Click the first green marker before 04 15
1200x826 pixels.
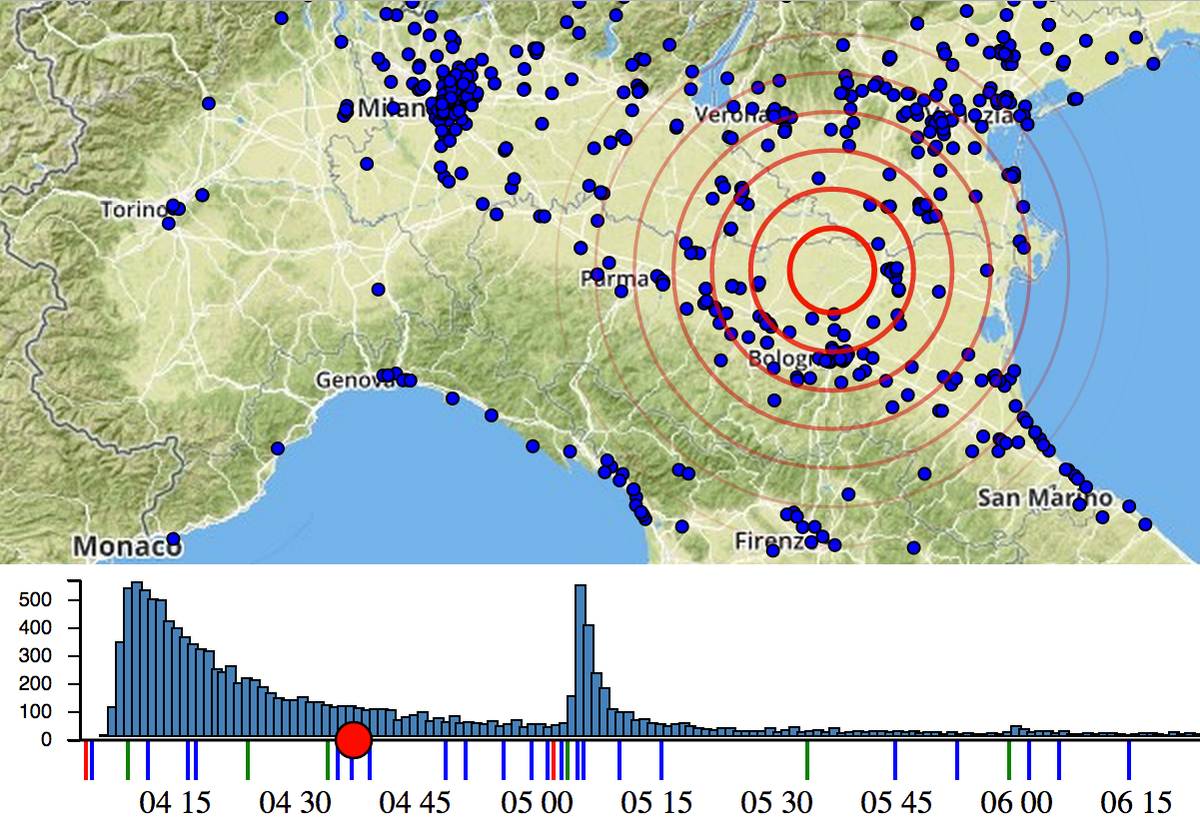point(128,759)
